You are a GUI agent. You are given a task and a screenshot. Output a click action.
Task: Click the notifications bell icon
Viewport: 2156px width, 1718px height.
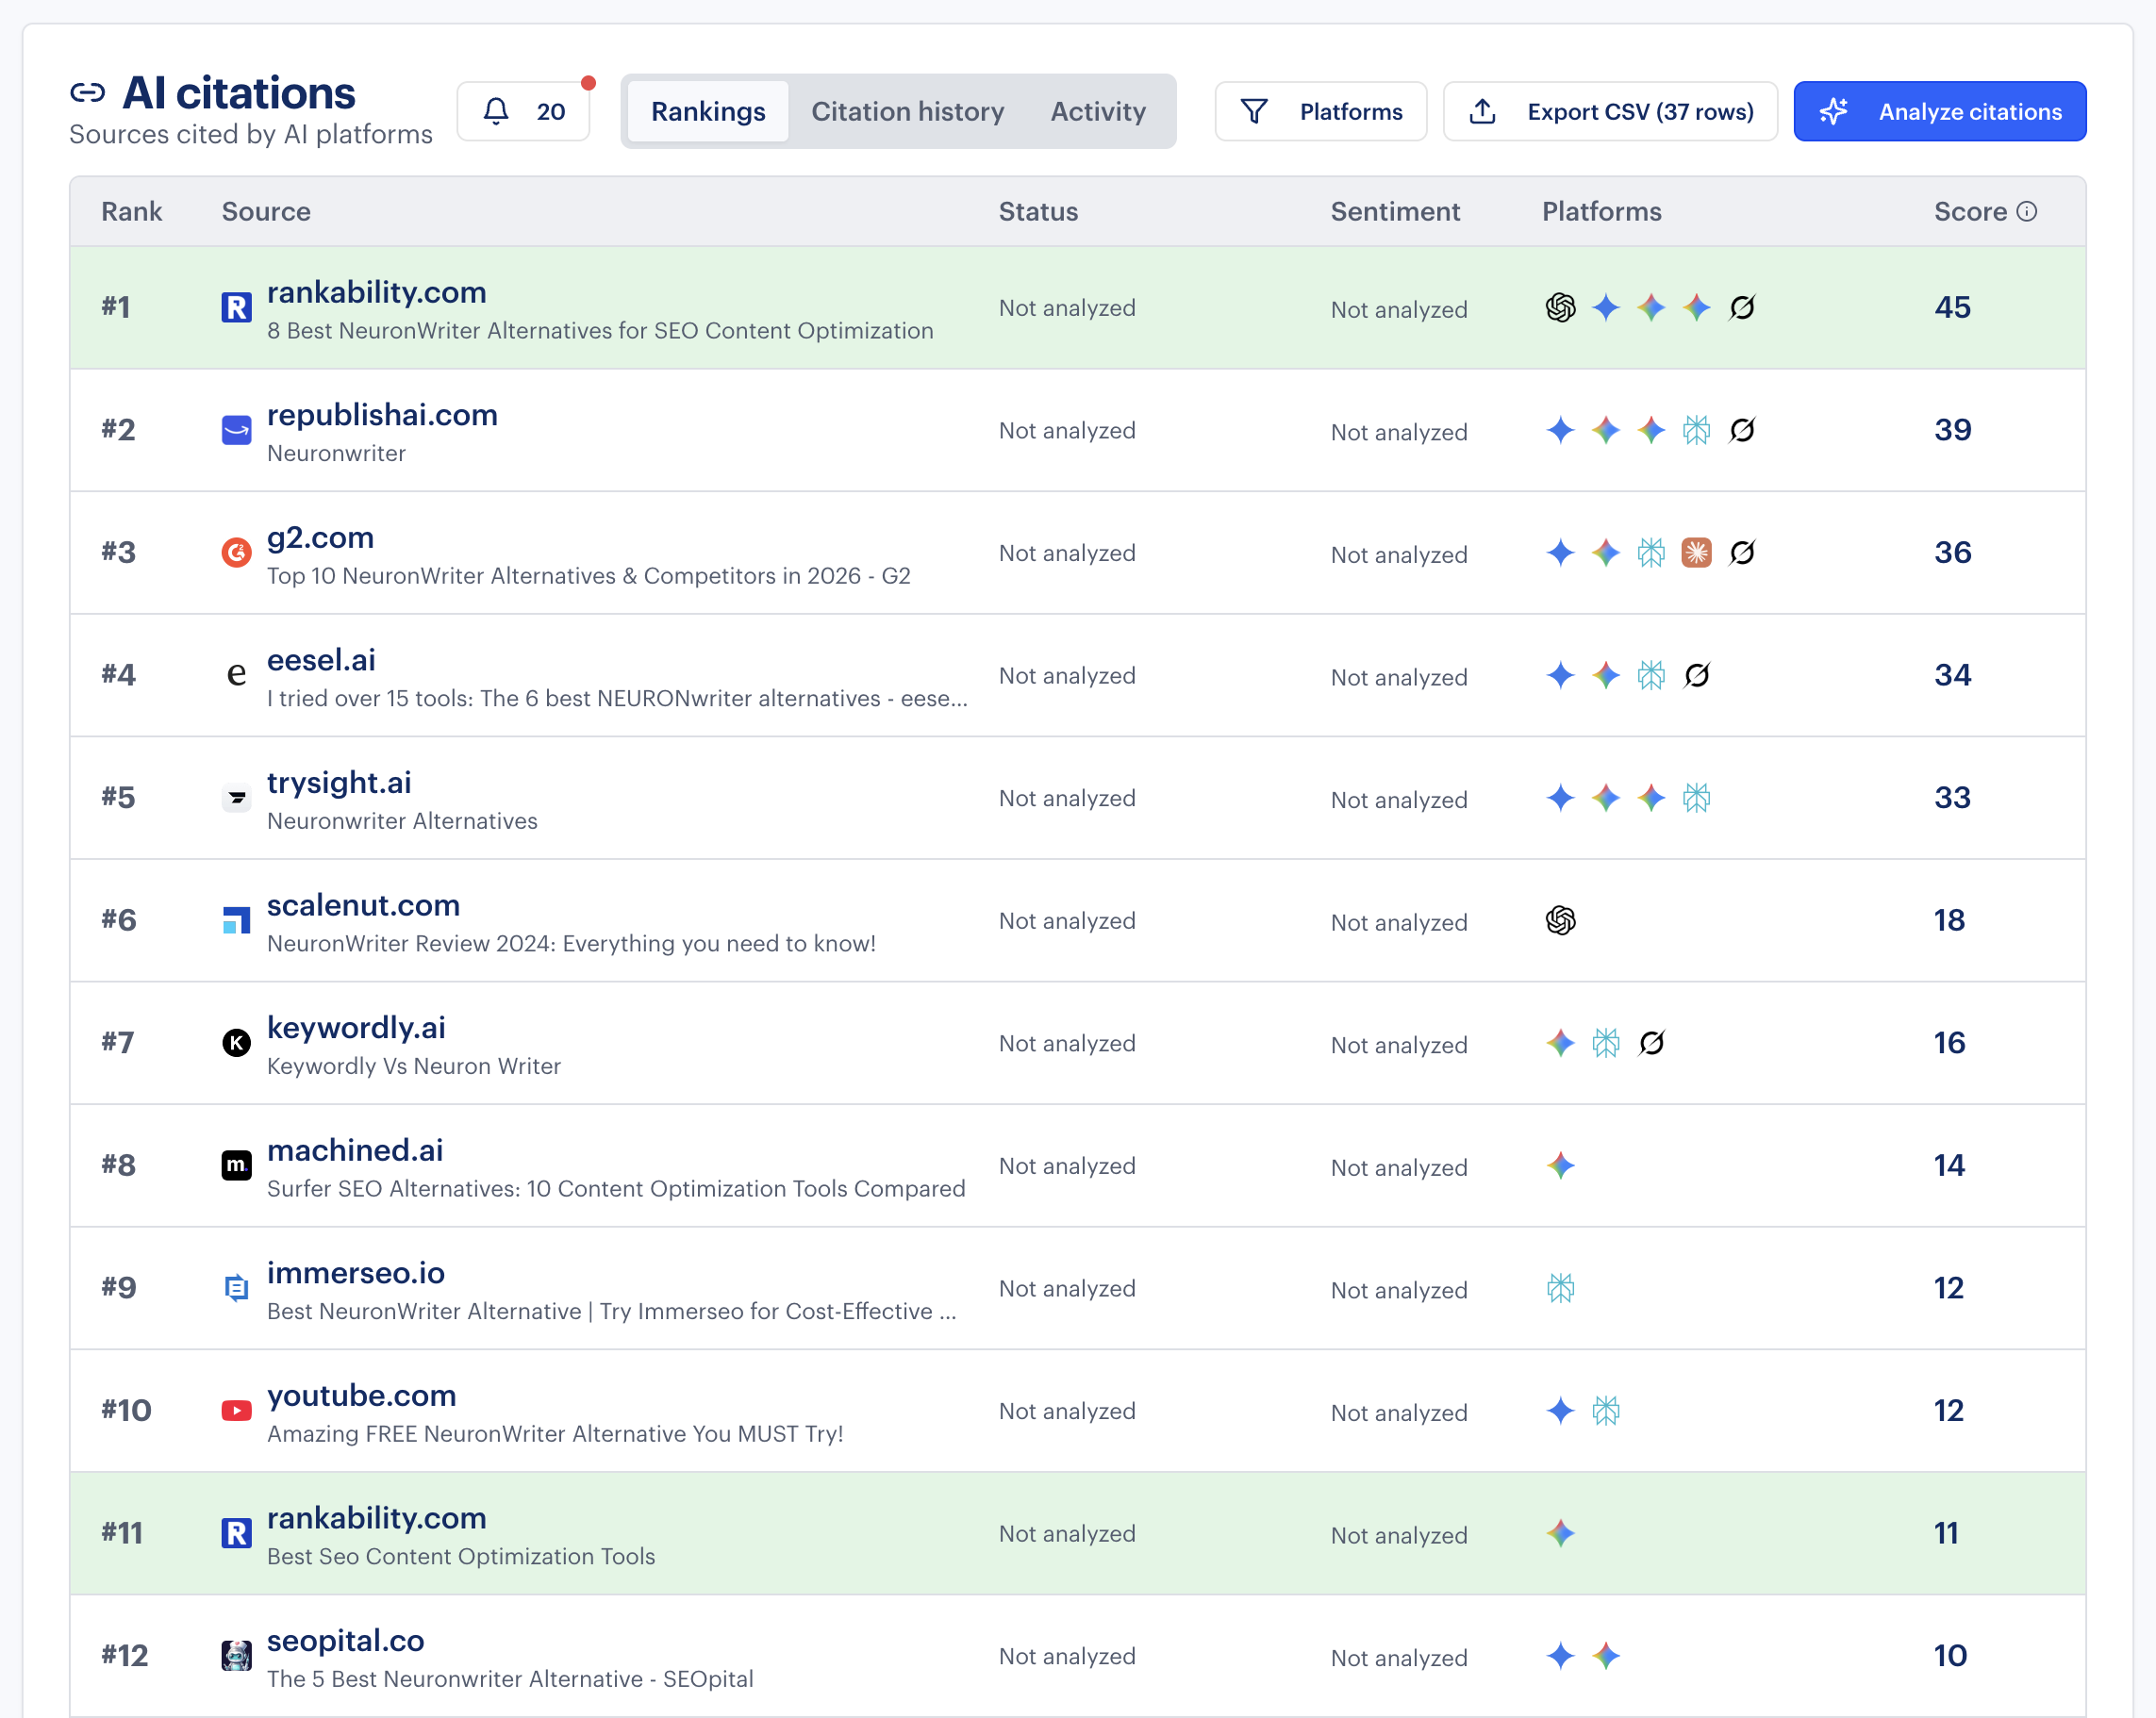496,111
